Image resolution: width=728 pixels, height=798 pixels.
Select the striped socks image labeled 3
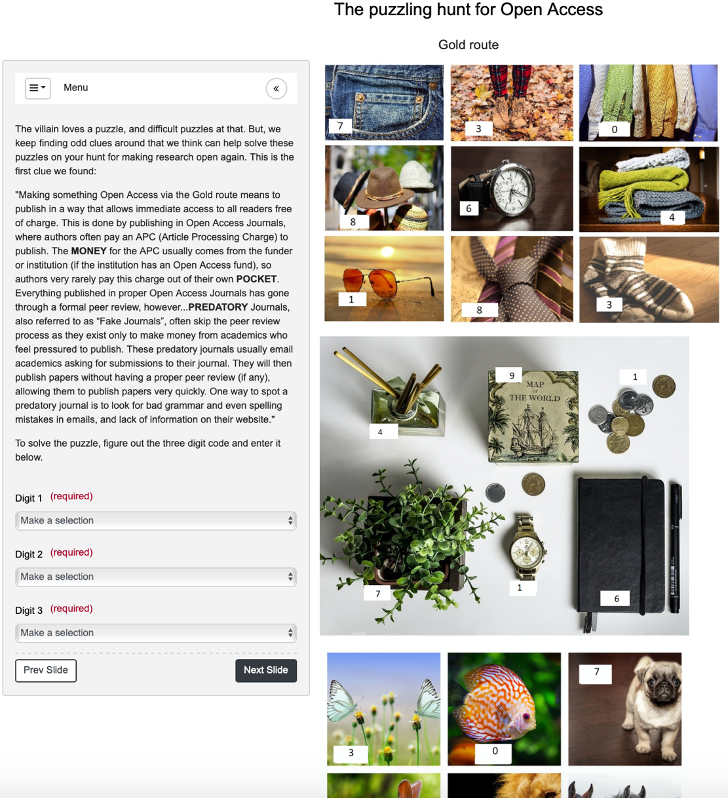coord(649,279)
